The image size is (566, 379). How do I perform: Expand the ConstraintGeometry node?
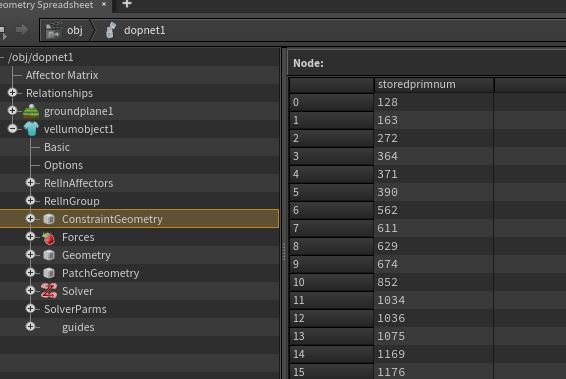click(x=31, y=218)
